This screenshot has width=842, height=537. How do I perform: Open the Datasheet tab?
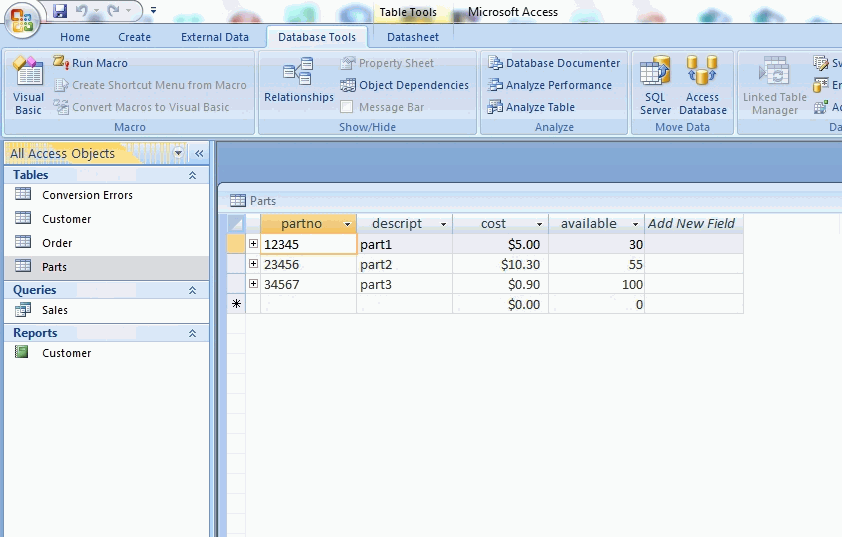tap(413, 37)
